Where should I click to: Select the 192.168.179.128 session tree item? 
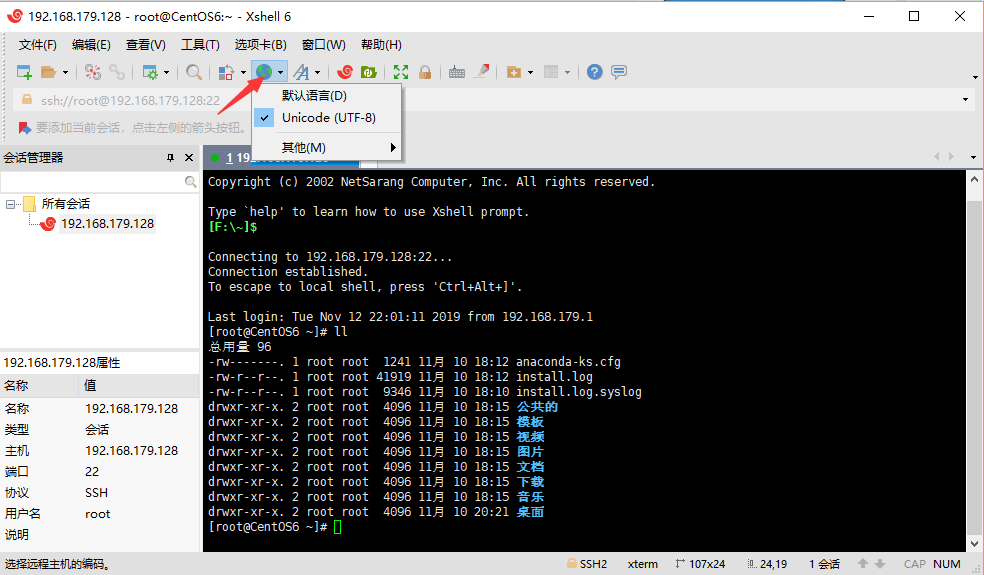[x=107, y=223]
